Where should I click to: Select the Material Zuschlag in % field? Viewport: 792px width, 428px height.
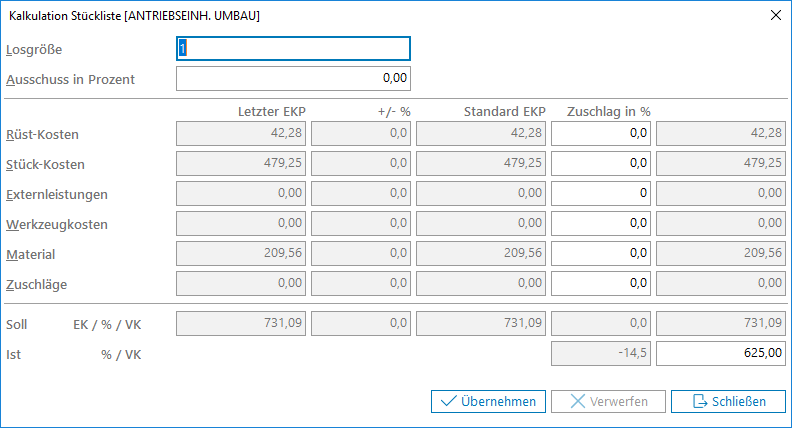tap(601, 253)
